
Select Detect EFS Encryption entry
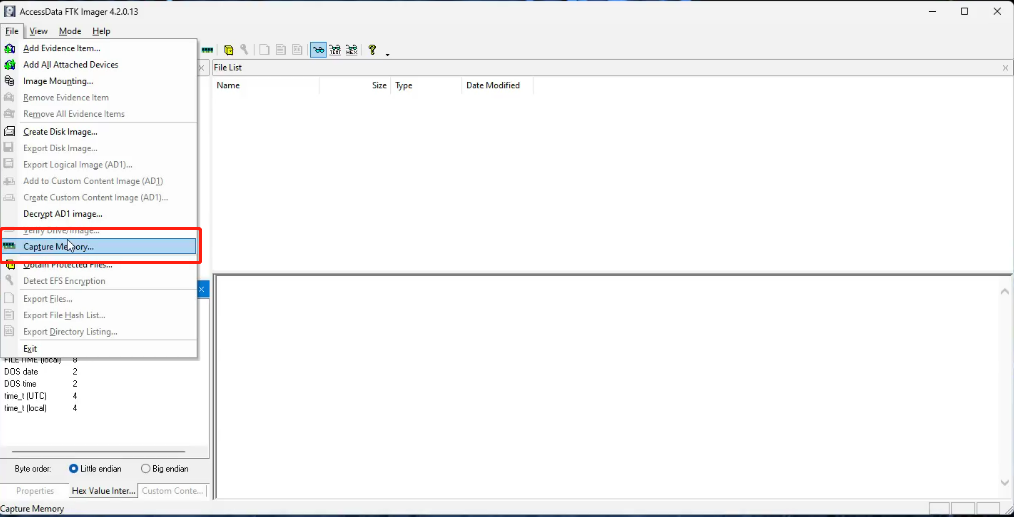click(x=99, y=281)
